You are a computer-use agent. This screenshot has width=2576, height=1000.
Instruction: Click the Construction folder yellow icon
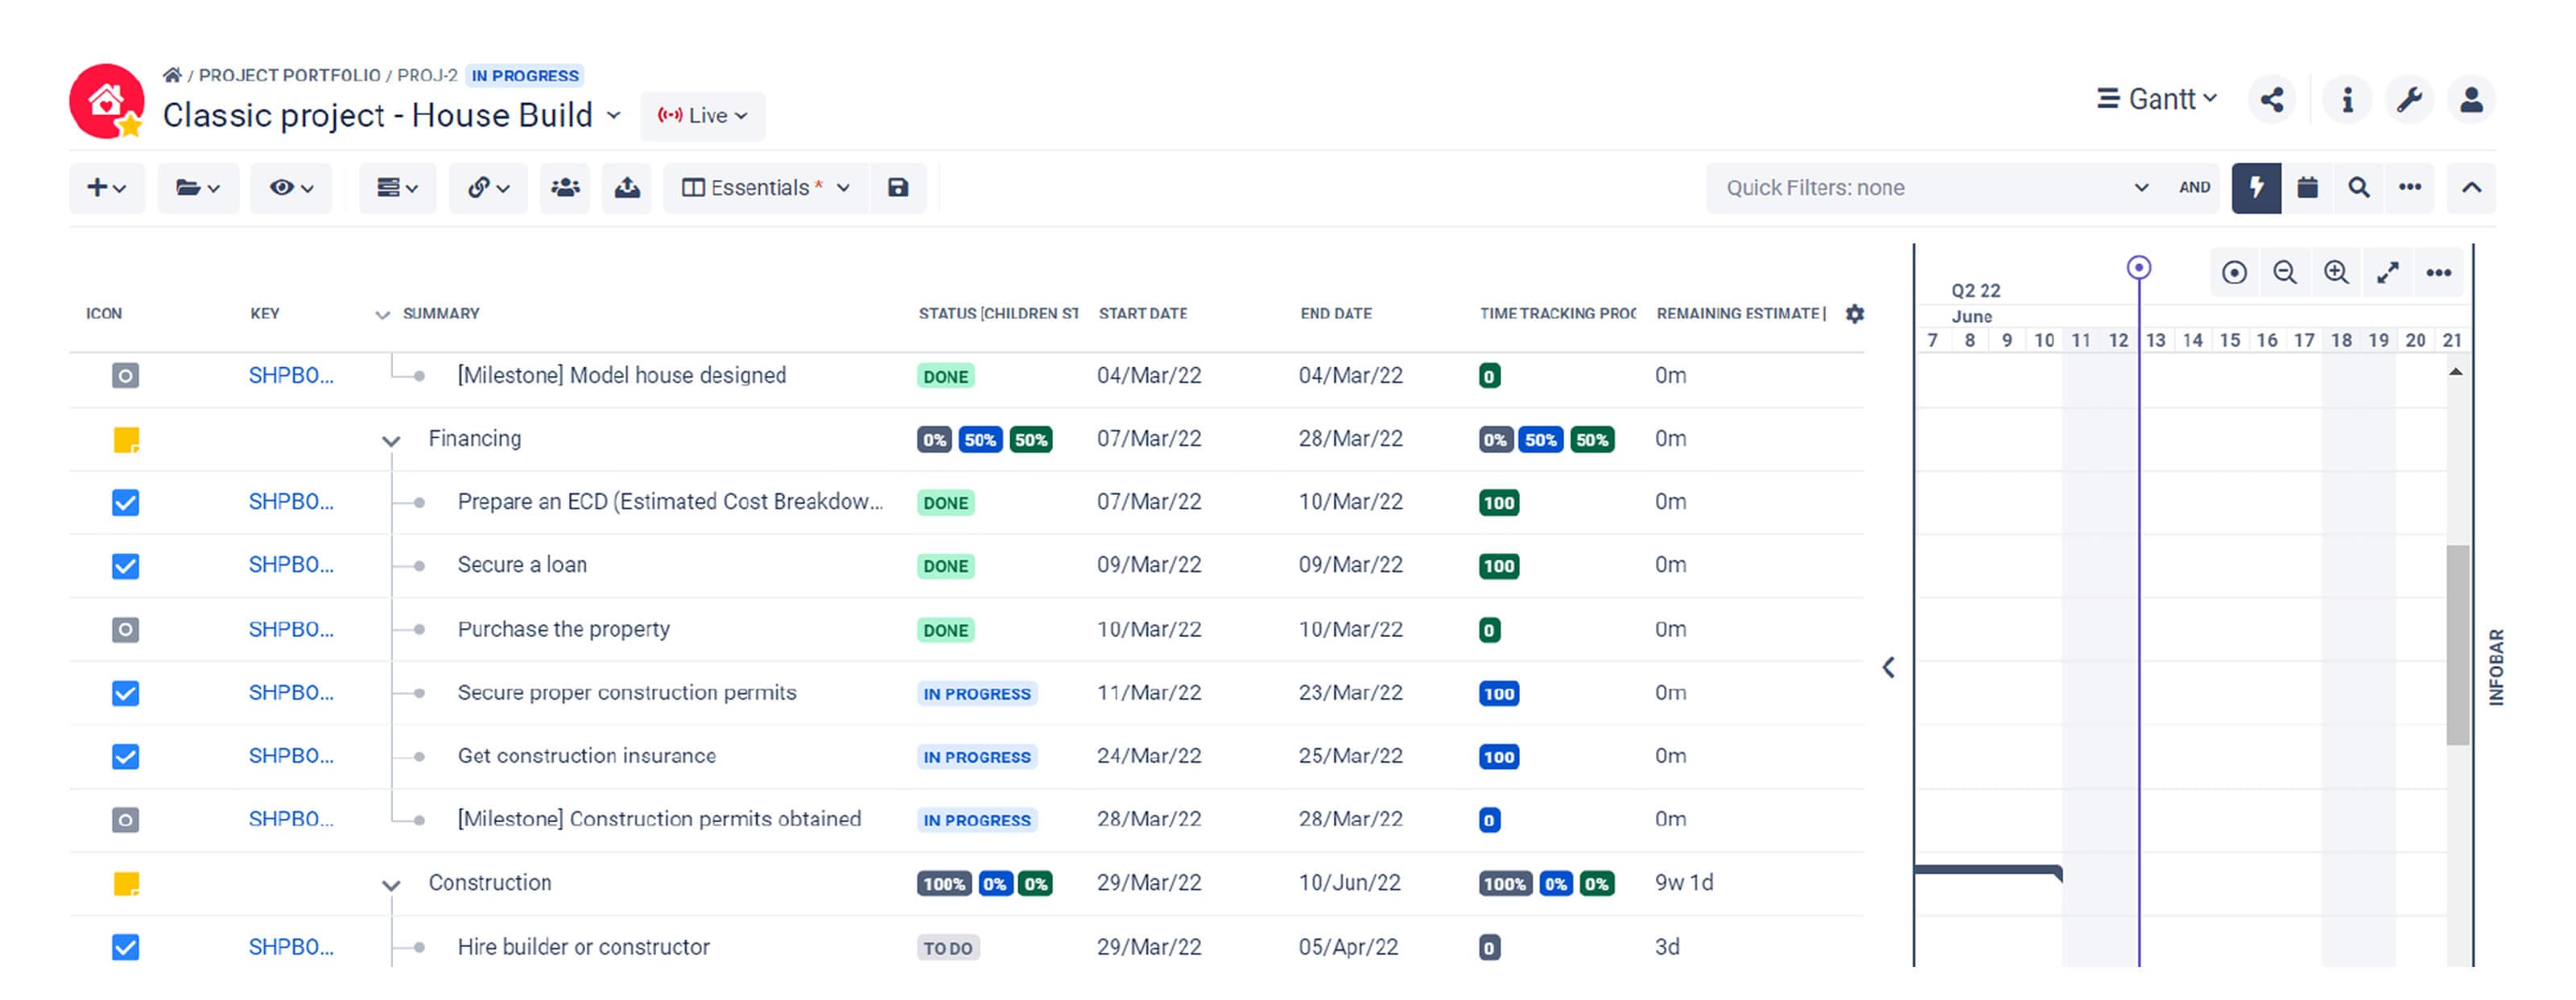[126, 884]
